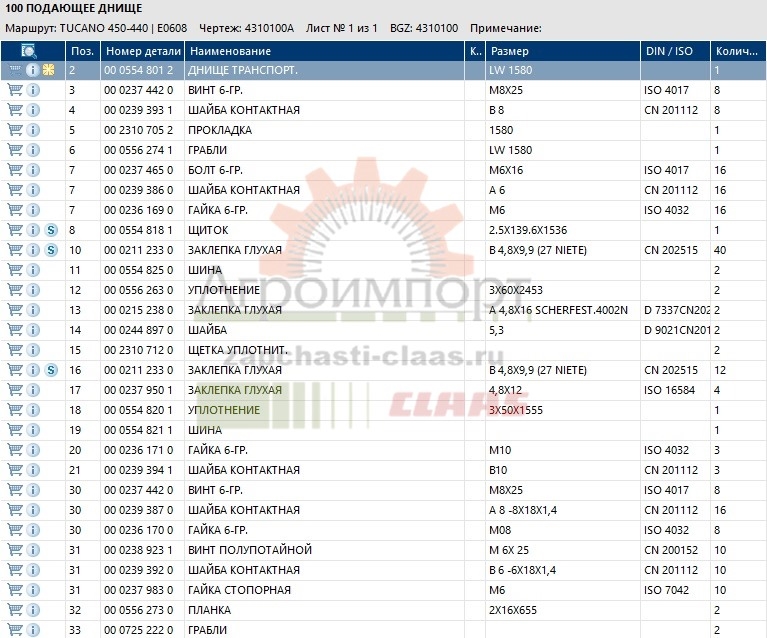Click the S icon on position 16 row
767x638 pixels.
[51, 370]
